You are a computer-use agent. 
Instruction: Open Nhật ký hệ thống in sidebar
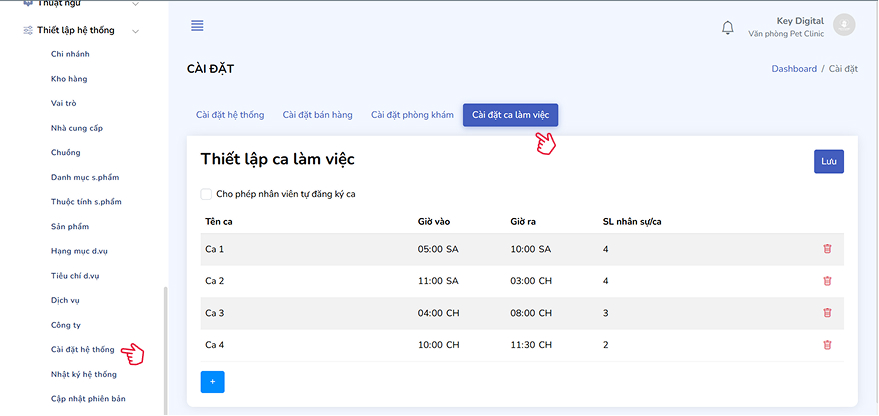(83, 374)
